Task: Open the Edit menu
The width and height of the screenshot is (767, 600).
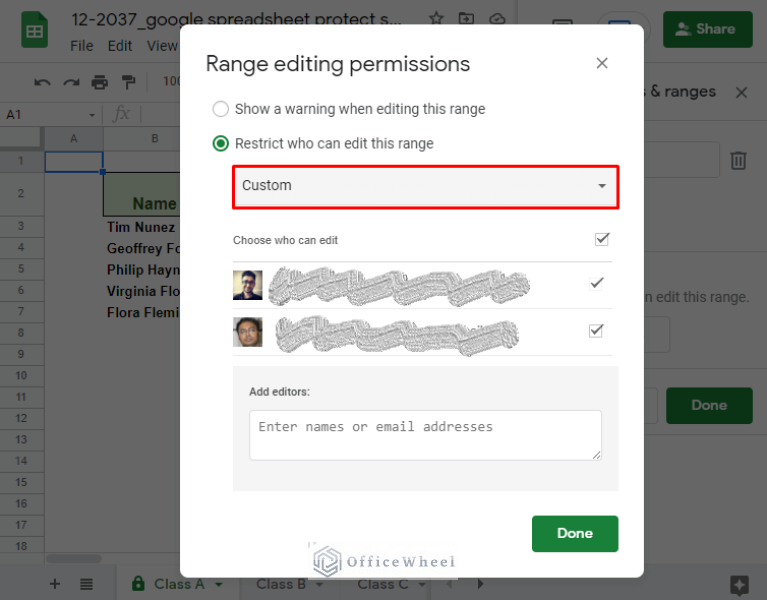Action: click(x=120, y=46)
